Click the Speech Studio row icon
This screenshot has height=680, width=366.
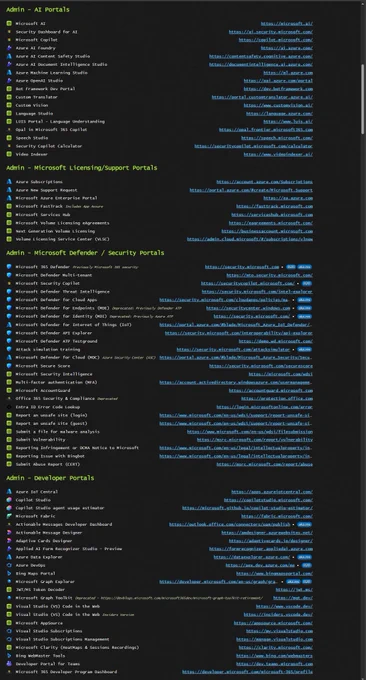click(9, 138)
